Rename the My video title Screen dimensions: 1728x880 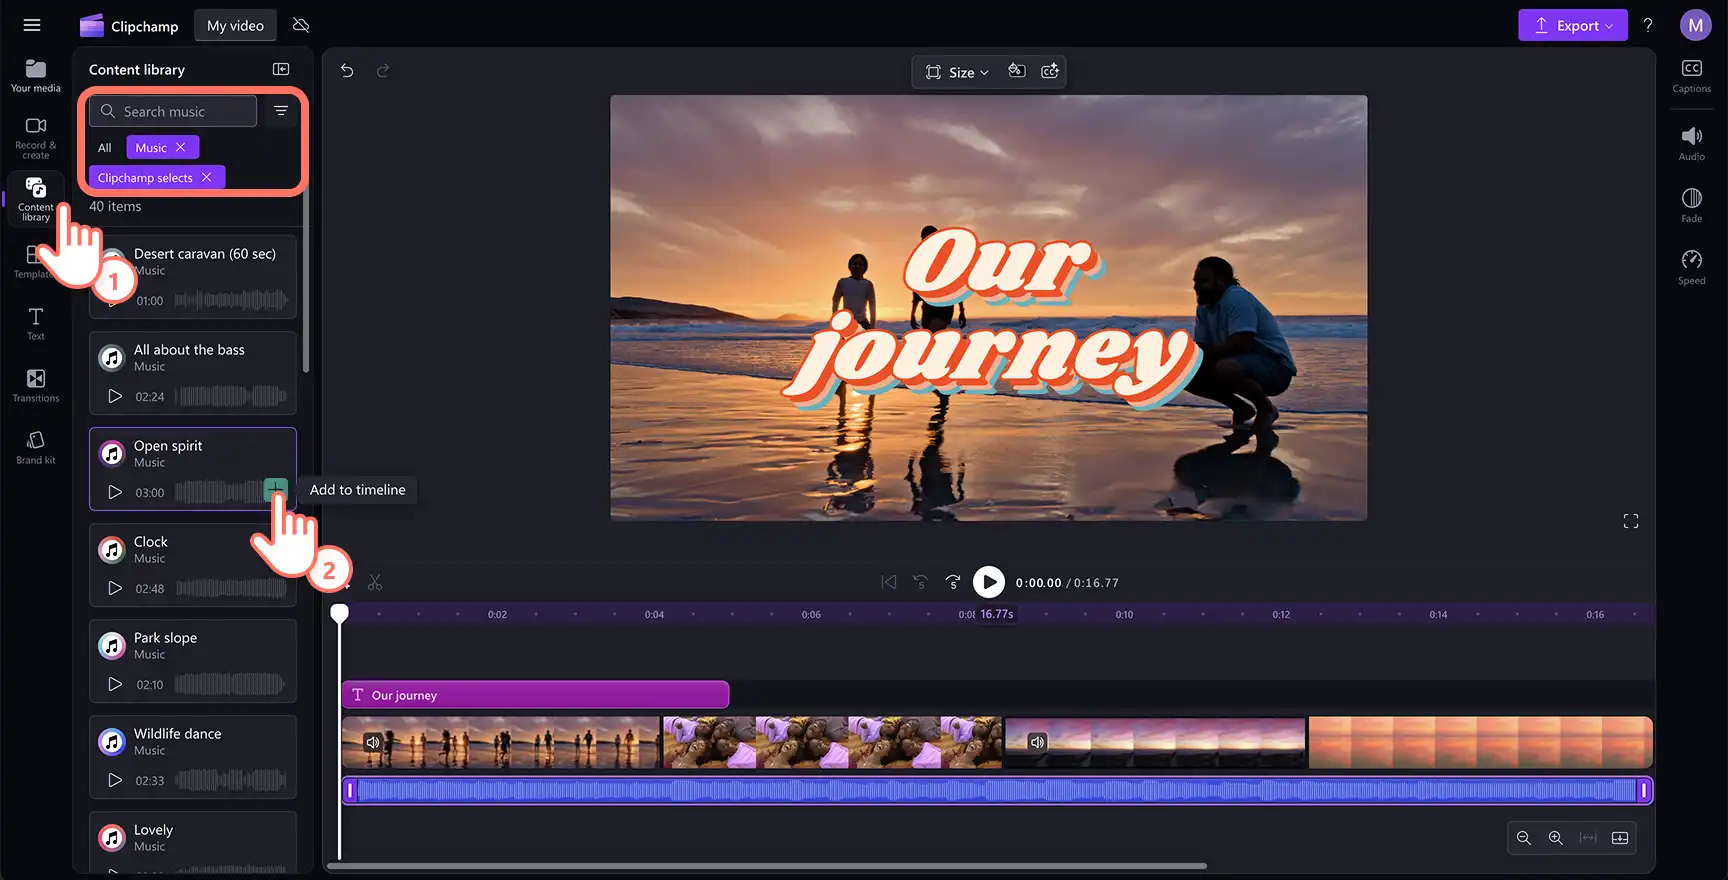tap(235, 26)
